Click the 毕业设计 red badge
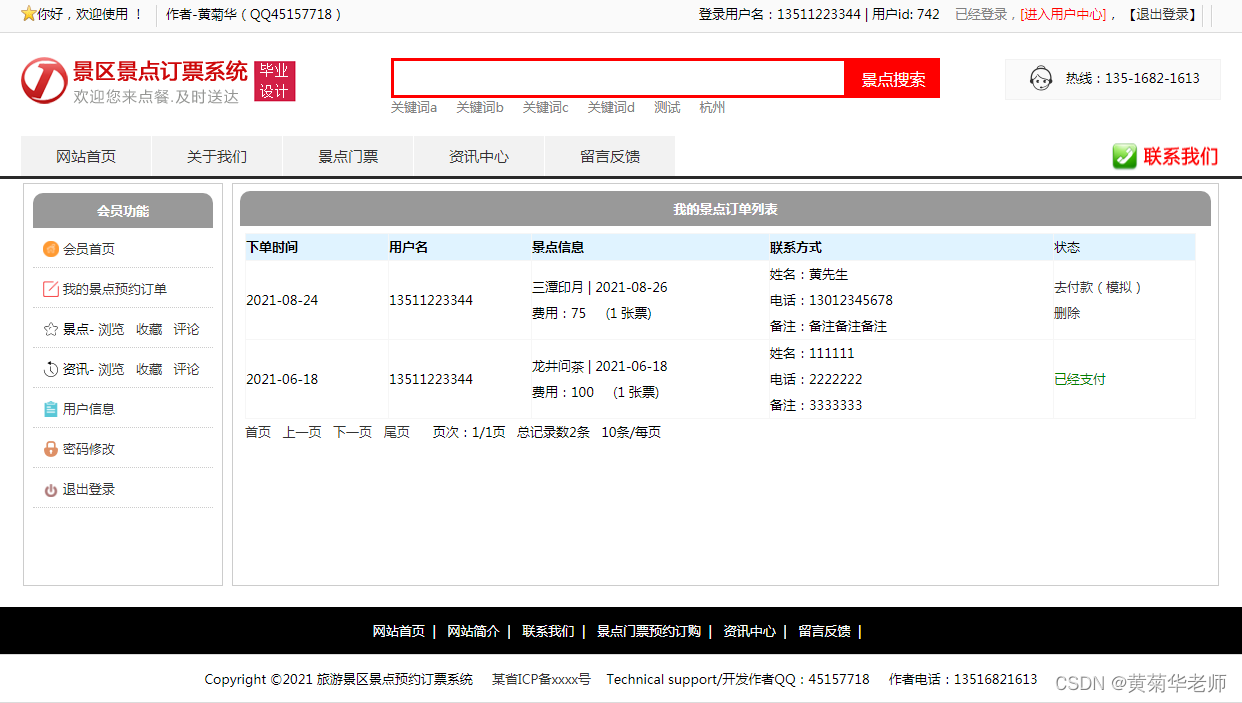 (x=274, y=81)
